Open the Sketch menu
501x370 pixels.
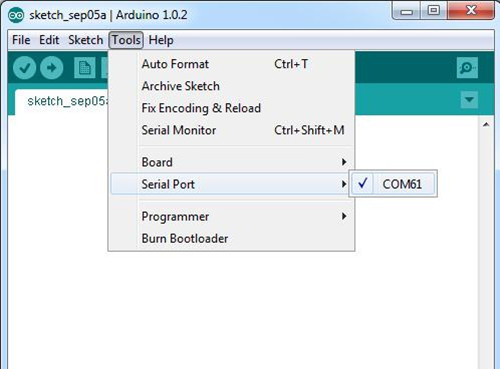[x=86, y=40]
